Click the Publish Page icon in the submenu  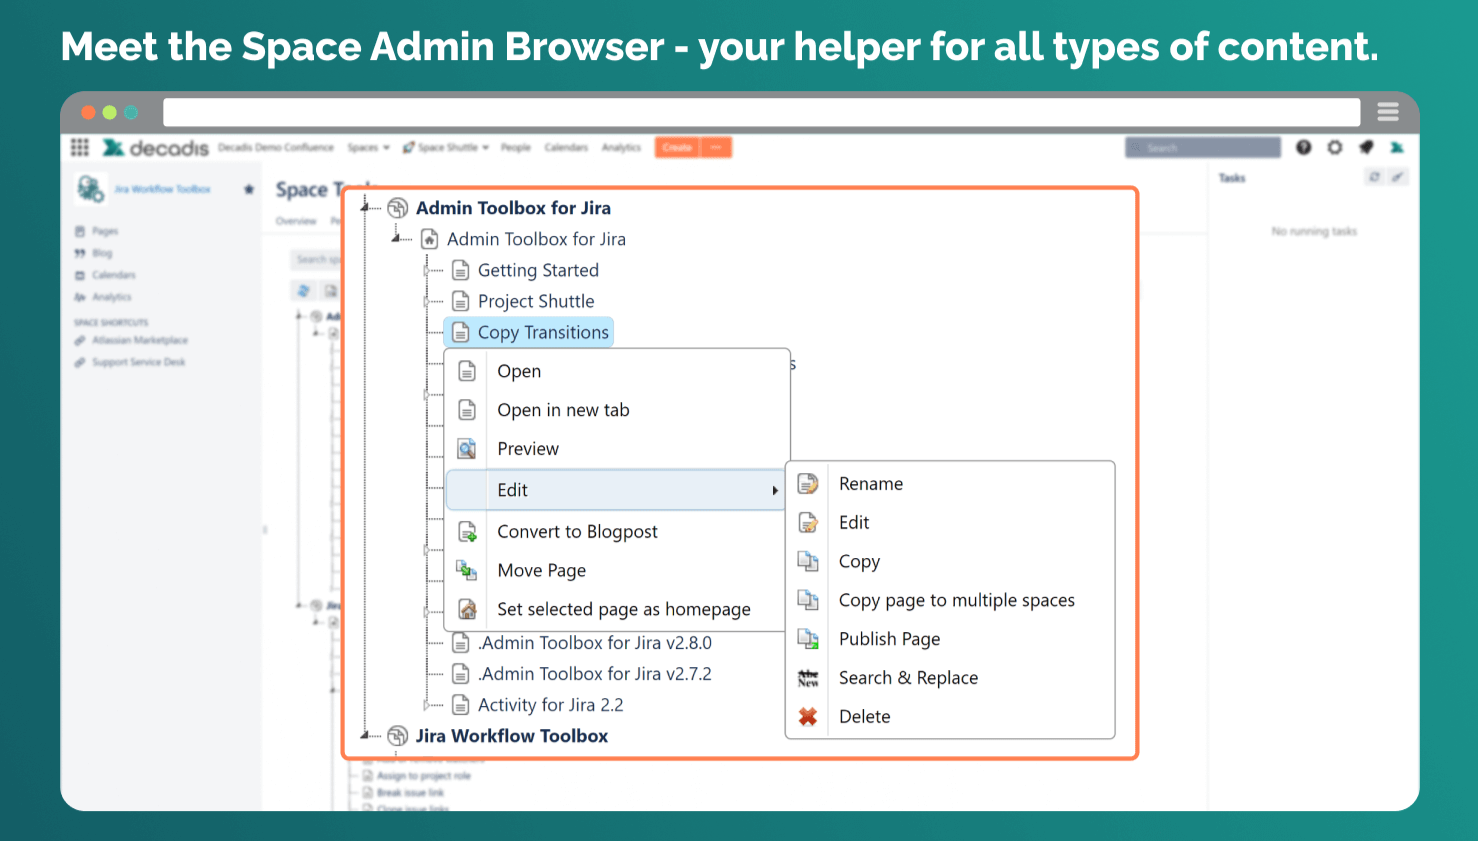pos(808,639)
